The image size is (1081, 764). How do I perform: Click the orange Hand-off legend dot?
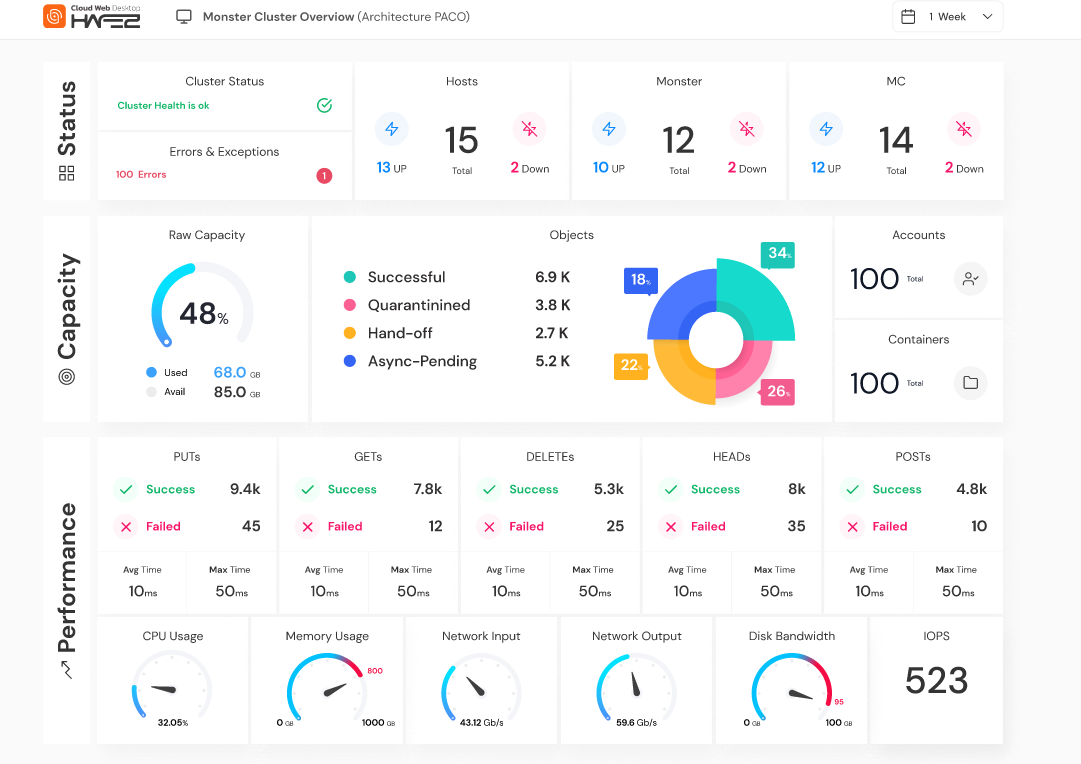[x=350, y=333]
